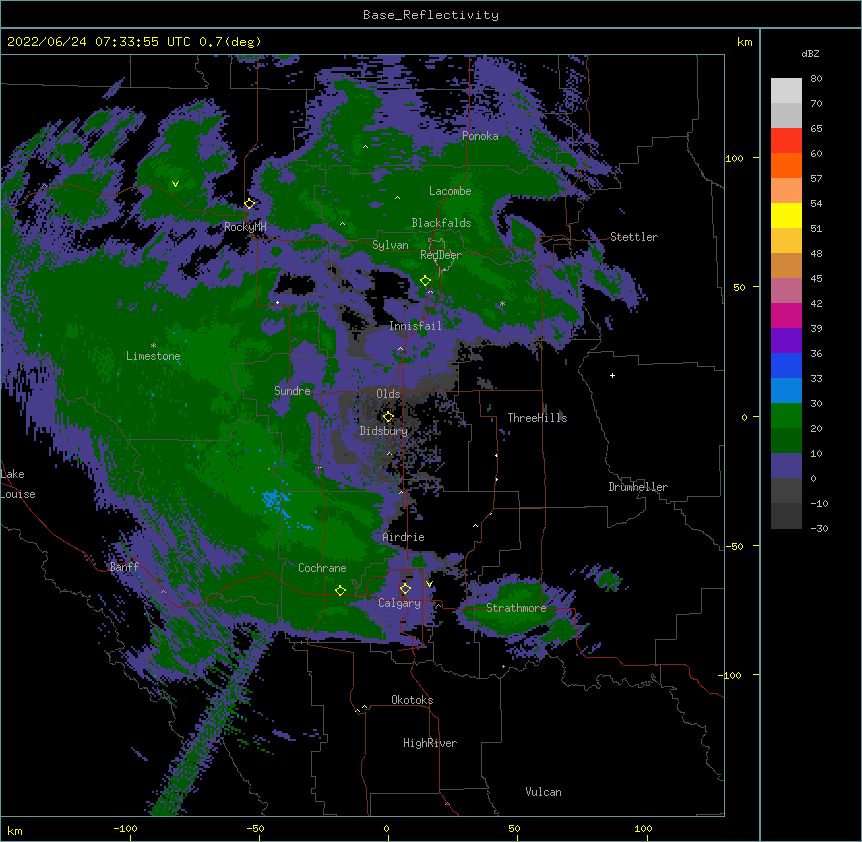Click the Stettler city label

pyautogui.click(x=634, y=237)
